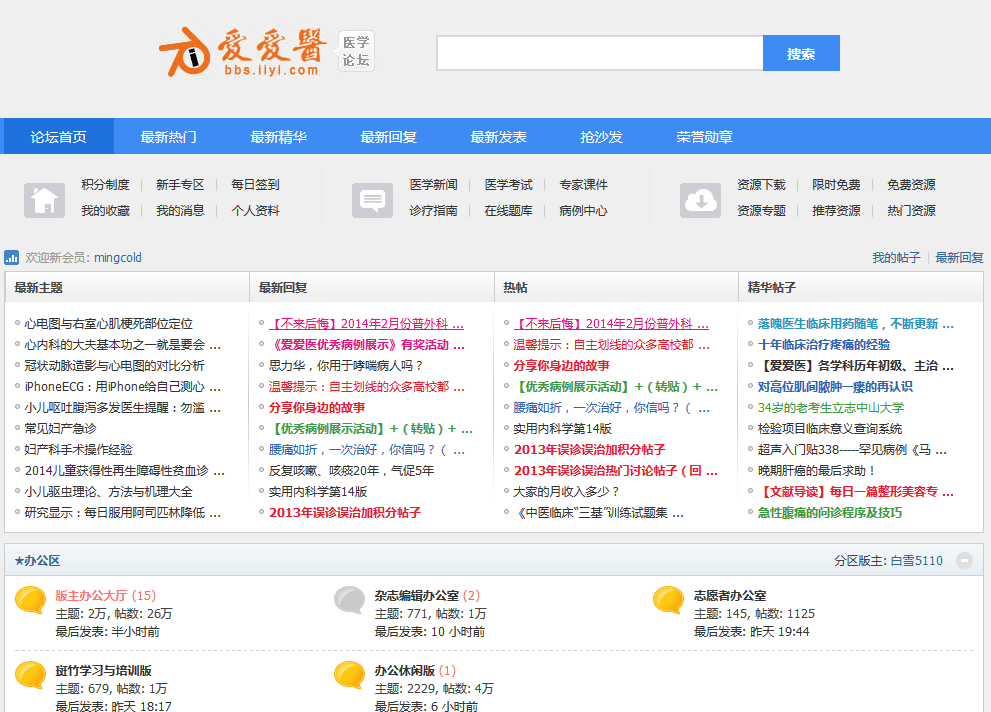This screenshot has height=712, width=991.
Task: Focus the forum search input box
Action: click(x=600, y=53)
